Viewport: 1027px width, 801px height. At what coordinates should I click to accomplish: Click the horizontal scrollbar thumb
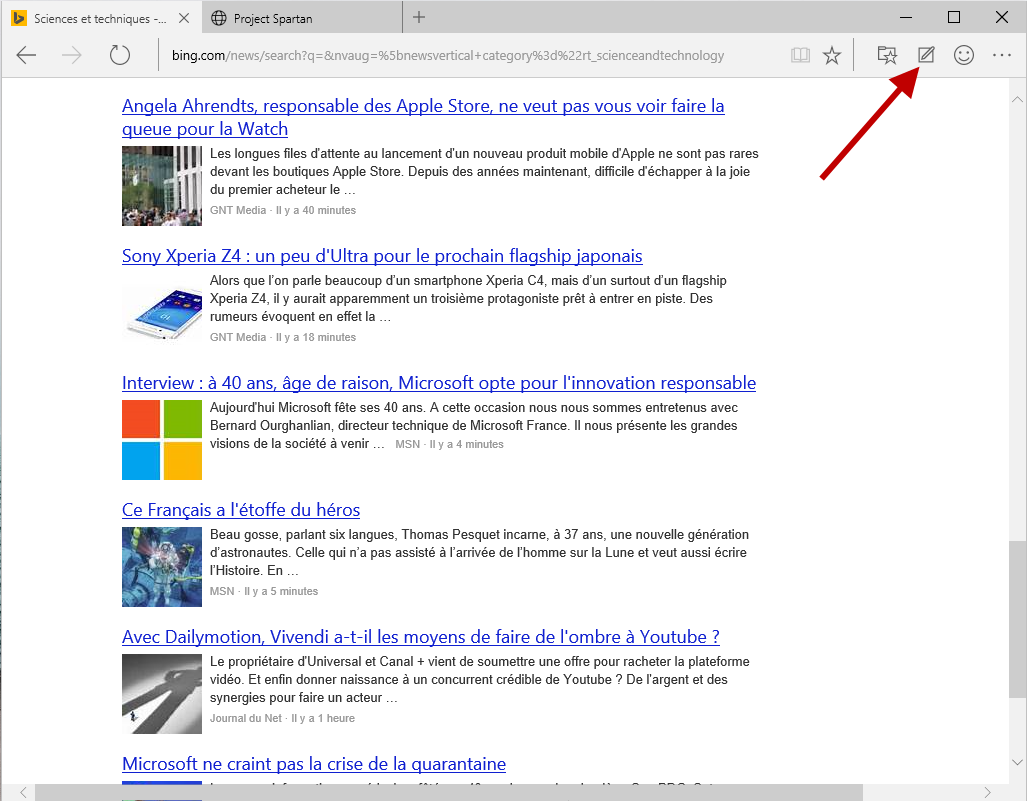click(449, 792)
